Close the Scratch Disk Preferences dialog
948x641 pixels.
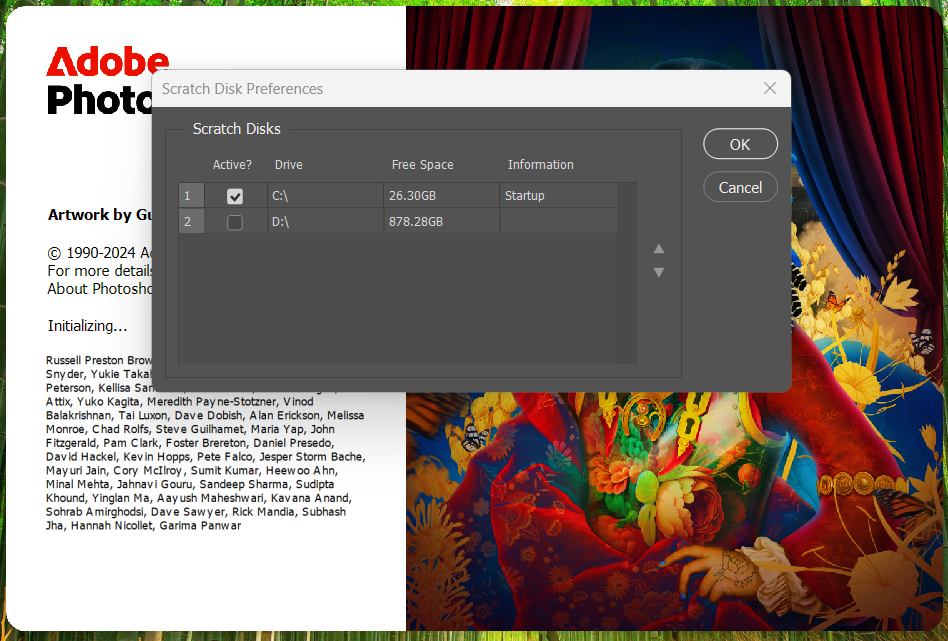pyautogui.click(x=770, y=88)
